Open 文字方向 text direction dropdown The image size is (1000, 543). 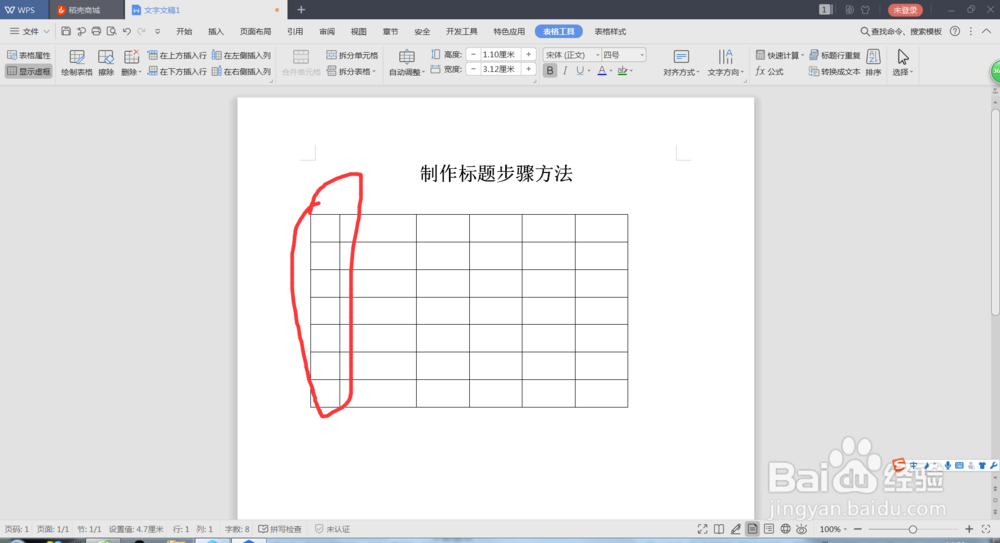coord(725,63)
